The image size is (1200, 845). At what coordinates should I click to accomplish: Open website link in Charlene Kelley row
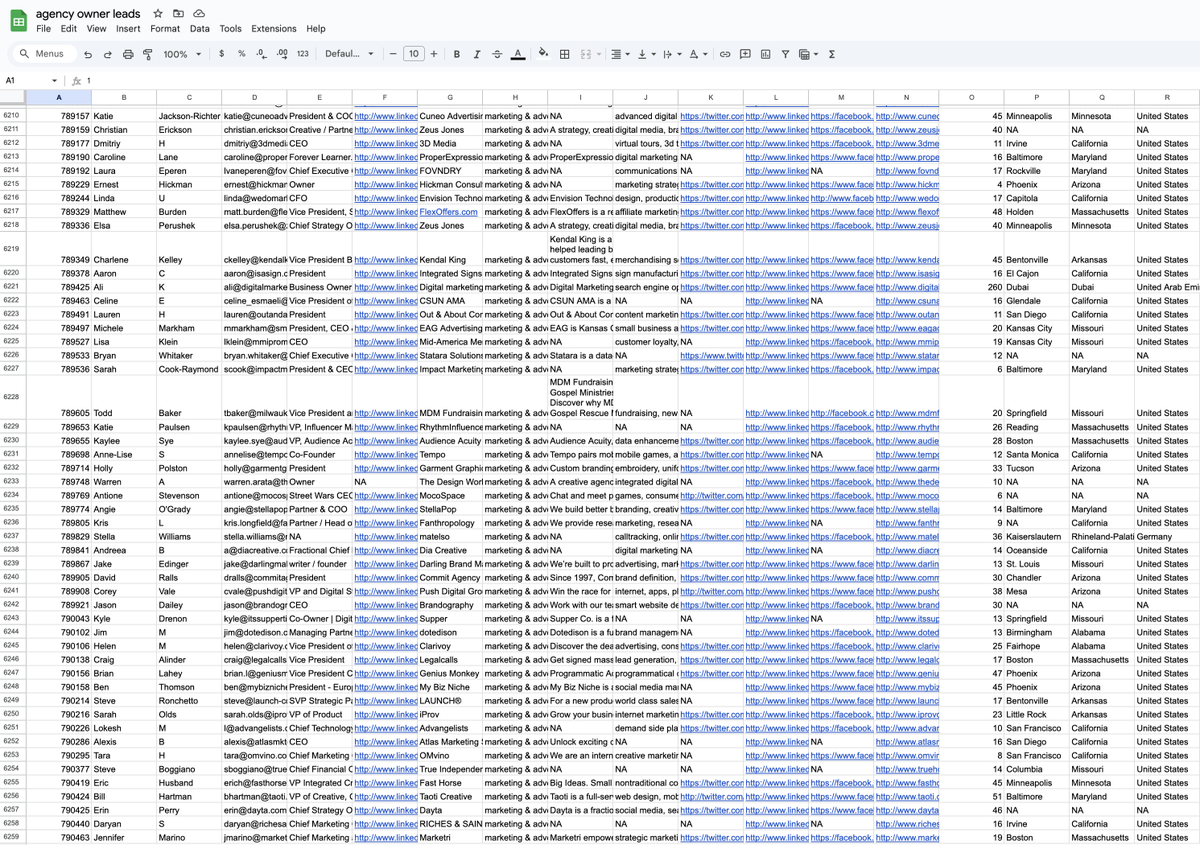pos(907,260)
